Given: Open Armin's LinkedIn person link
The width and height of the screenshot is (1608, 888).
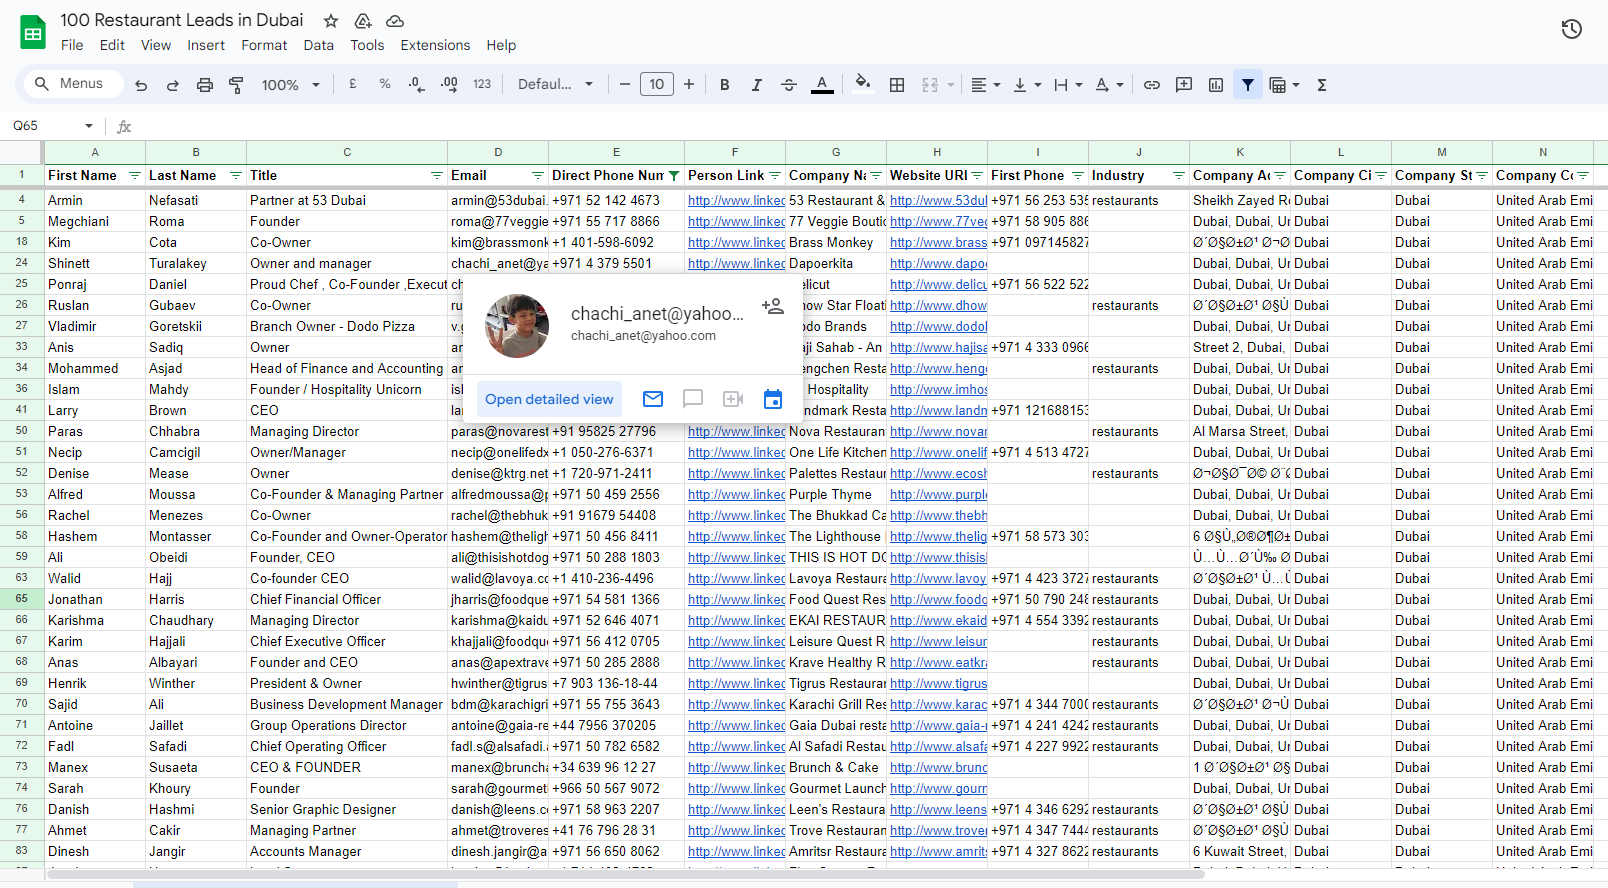Looking at the screenshot, I should pyautogui.click(x=736, y=200).
